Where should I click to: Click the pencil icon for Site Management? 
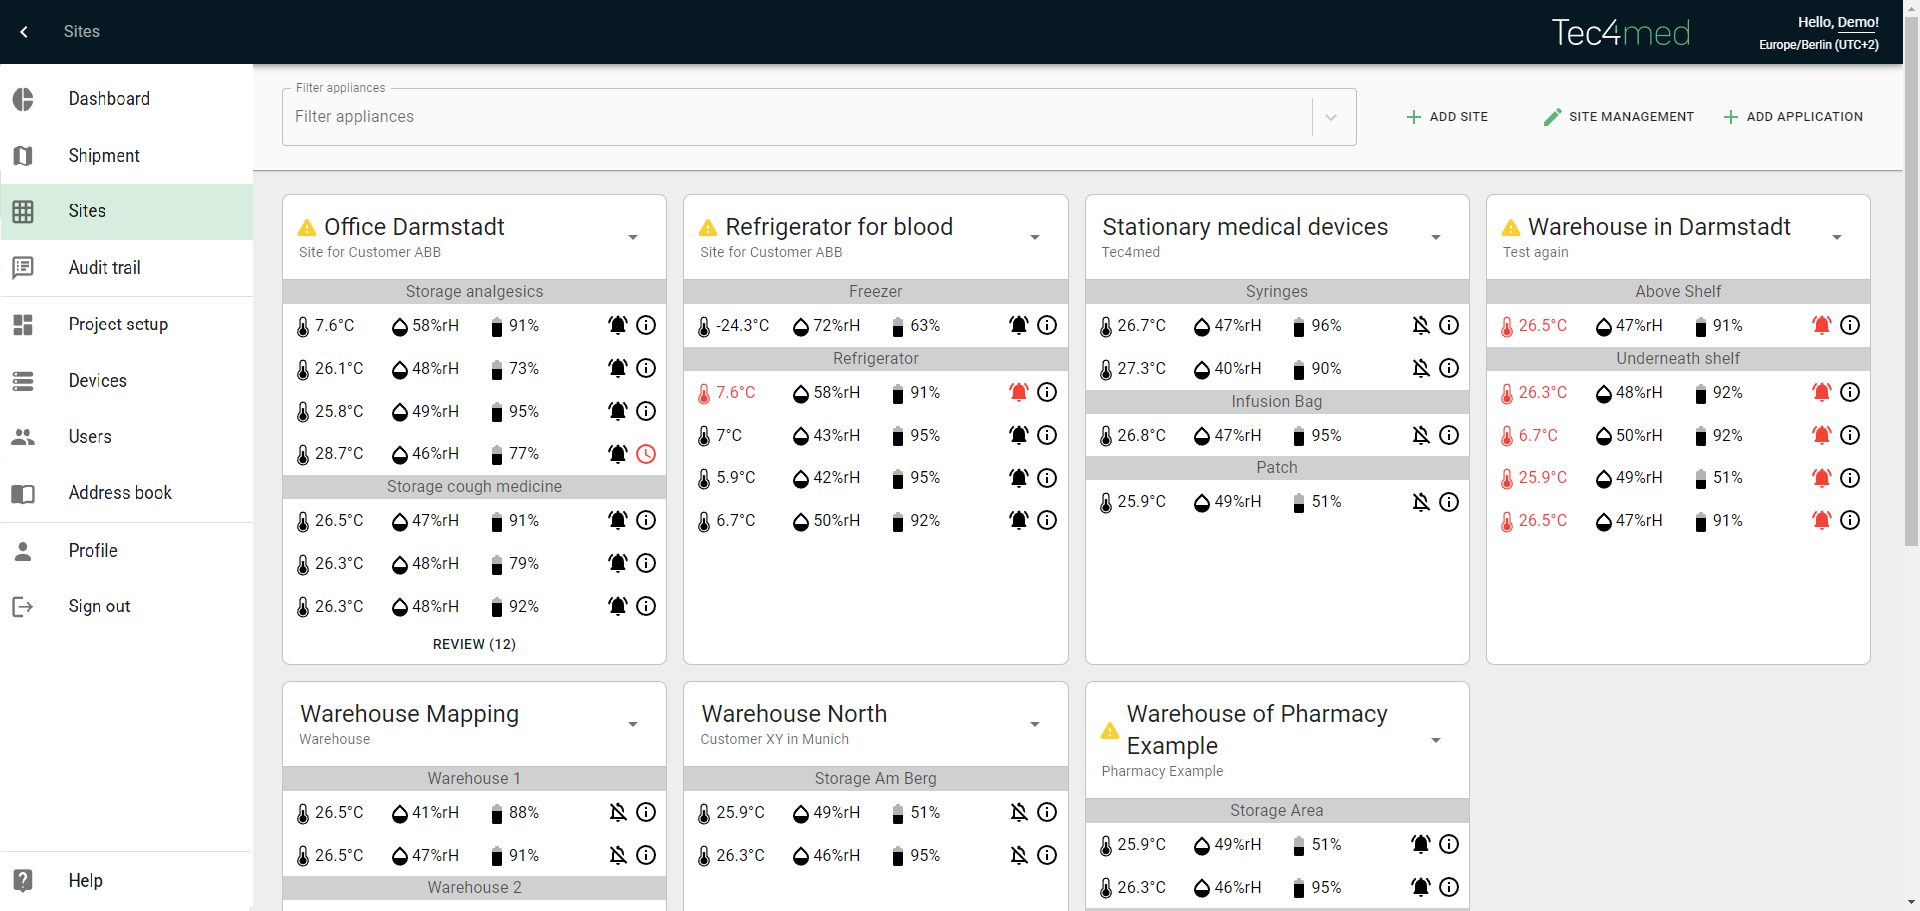tap(1552, 117)
